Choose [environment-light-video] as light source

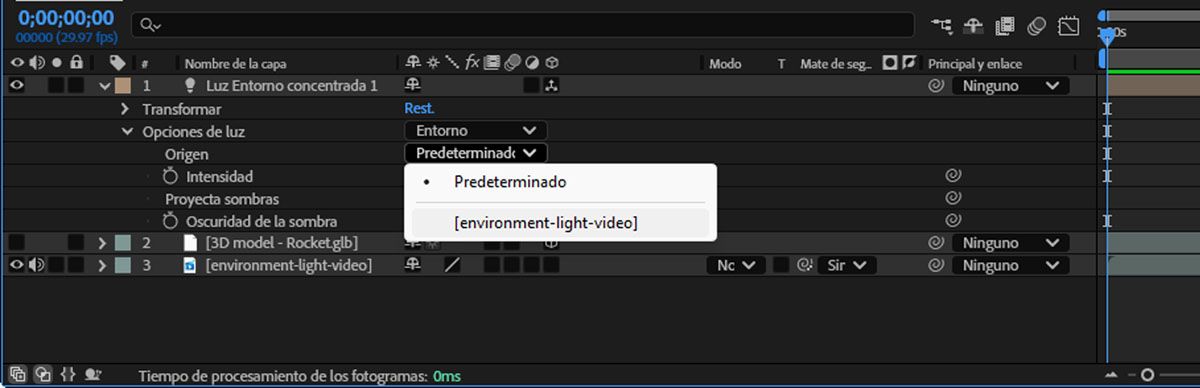click(560, 223)
